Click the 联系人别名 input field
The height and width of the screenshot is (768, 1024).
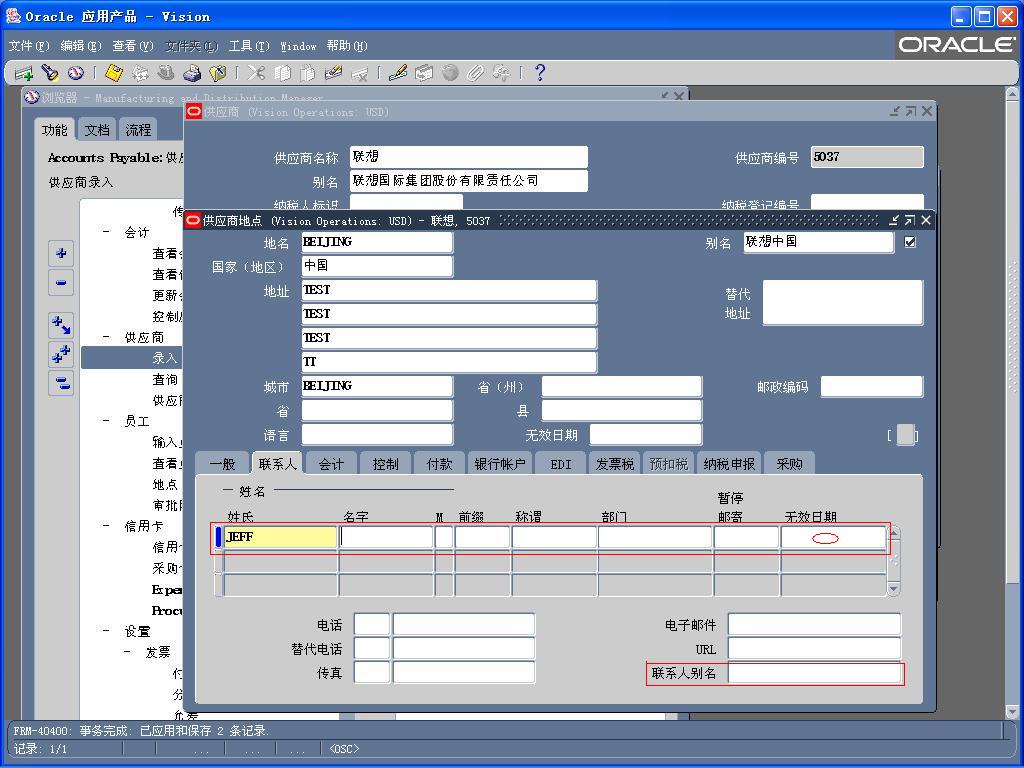coord(814,673)
